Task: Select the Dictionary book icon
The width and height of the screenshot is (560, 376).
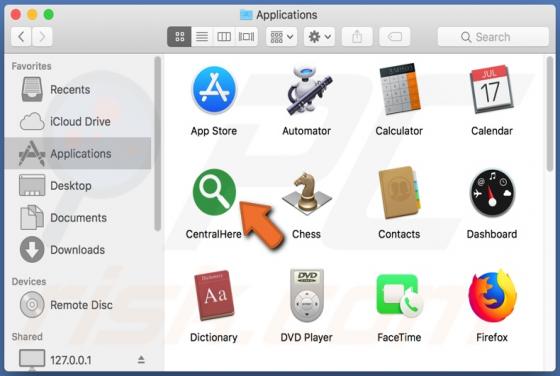Action: (214, 295)
